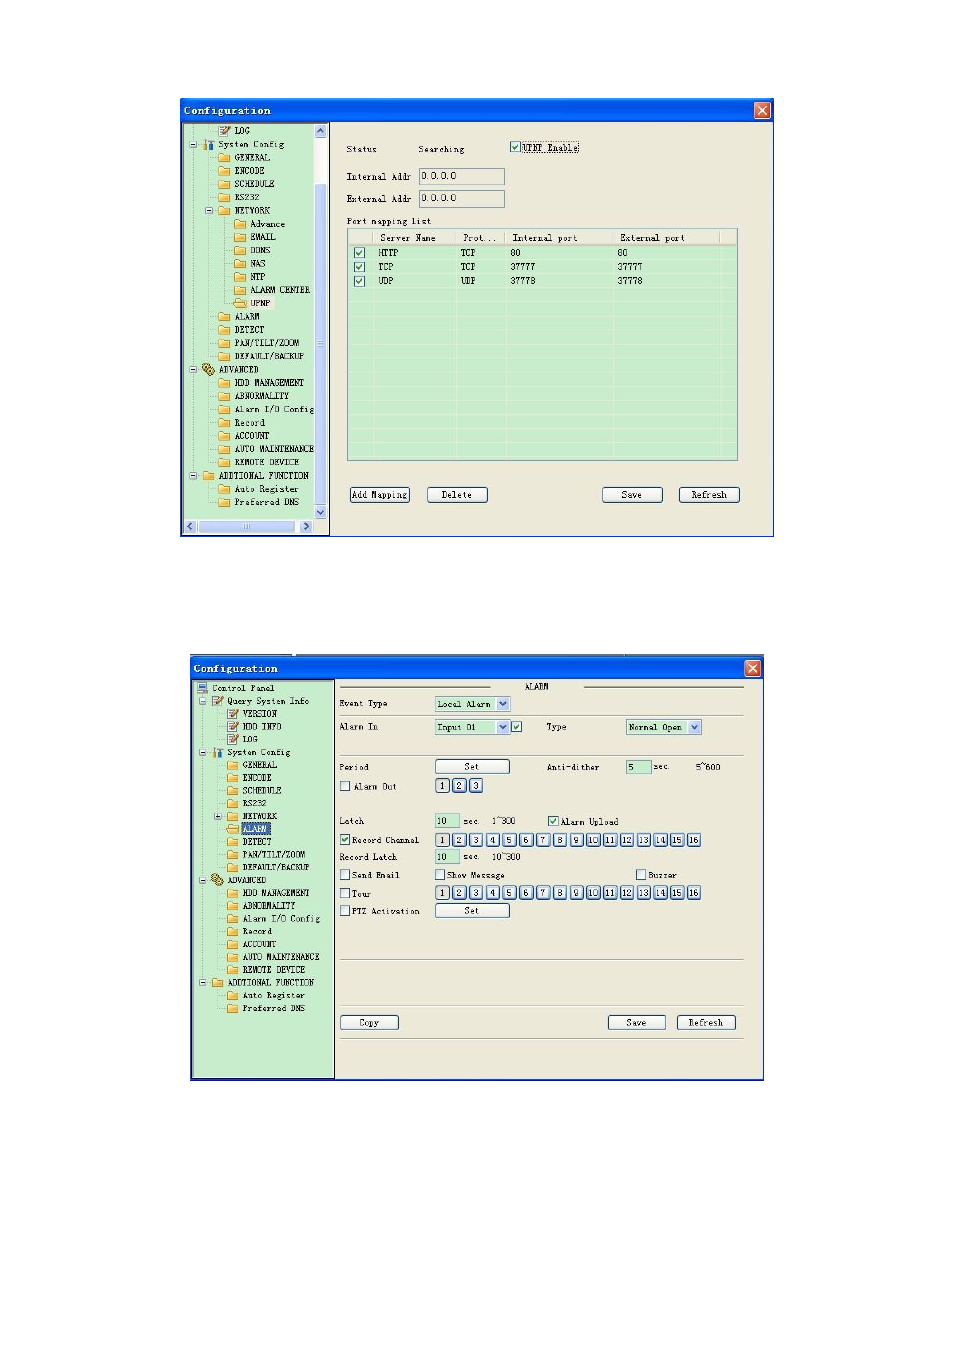Image resolution: width=954 pixels, height=1350 pixels.
Task: Open the UPNP folder icon in tree
Action: 240,303
